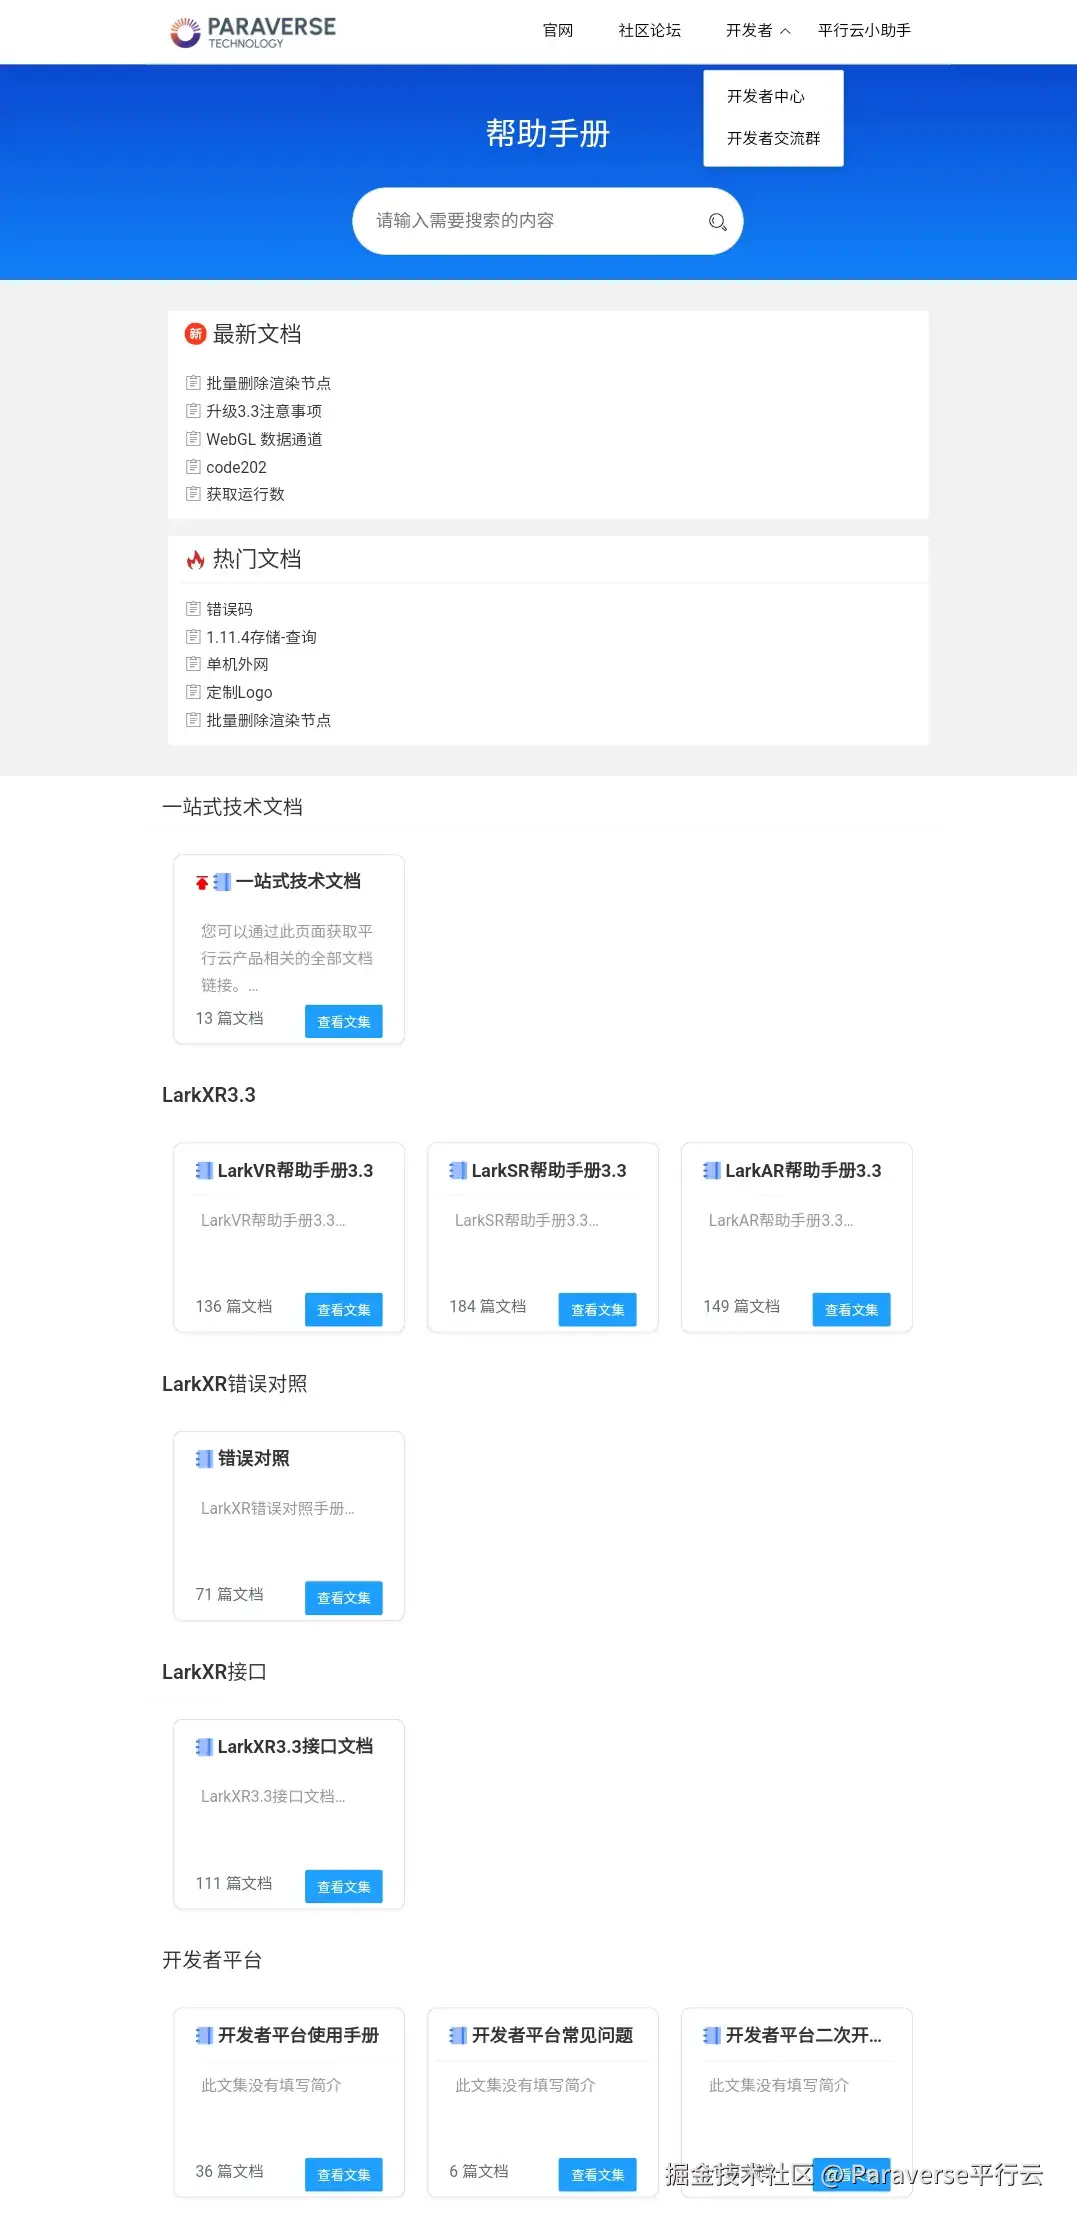Open 社区论坛 in the top navigation
Viewport: 1077px width, 2222px height.
click(x=649, y=31)
